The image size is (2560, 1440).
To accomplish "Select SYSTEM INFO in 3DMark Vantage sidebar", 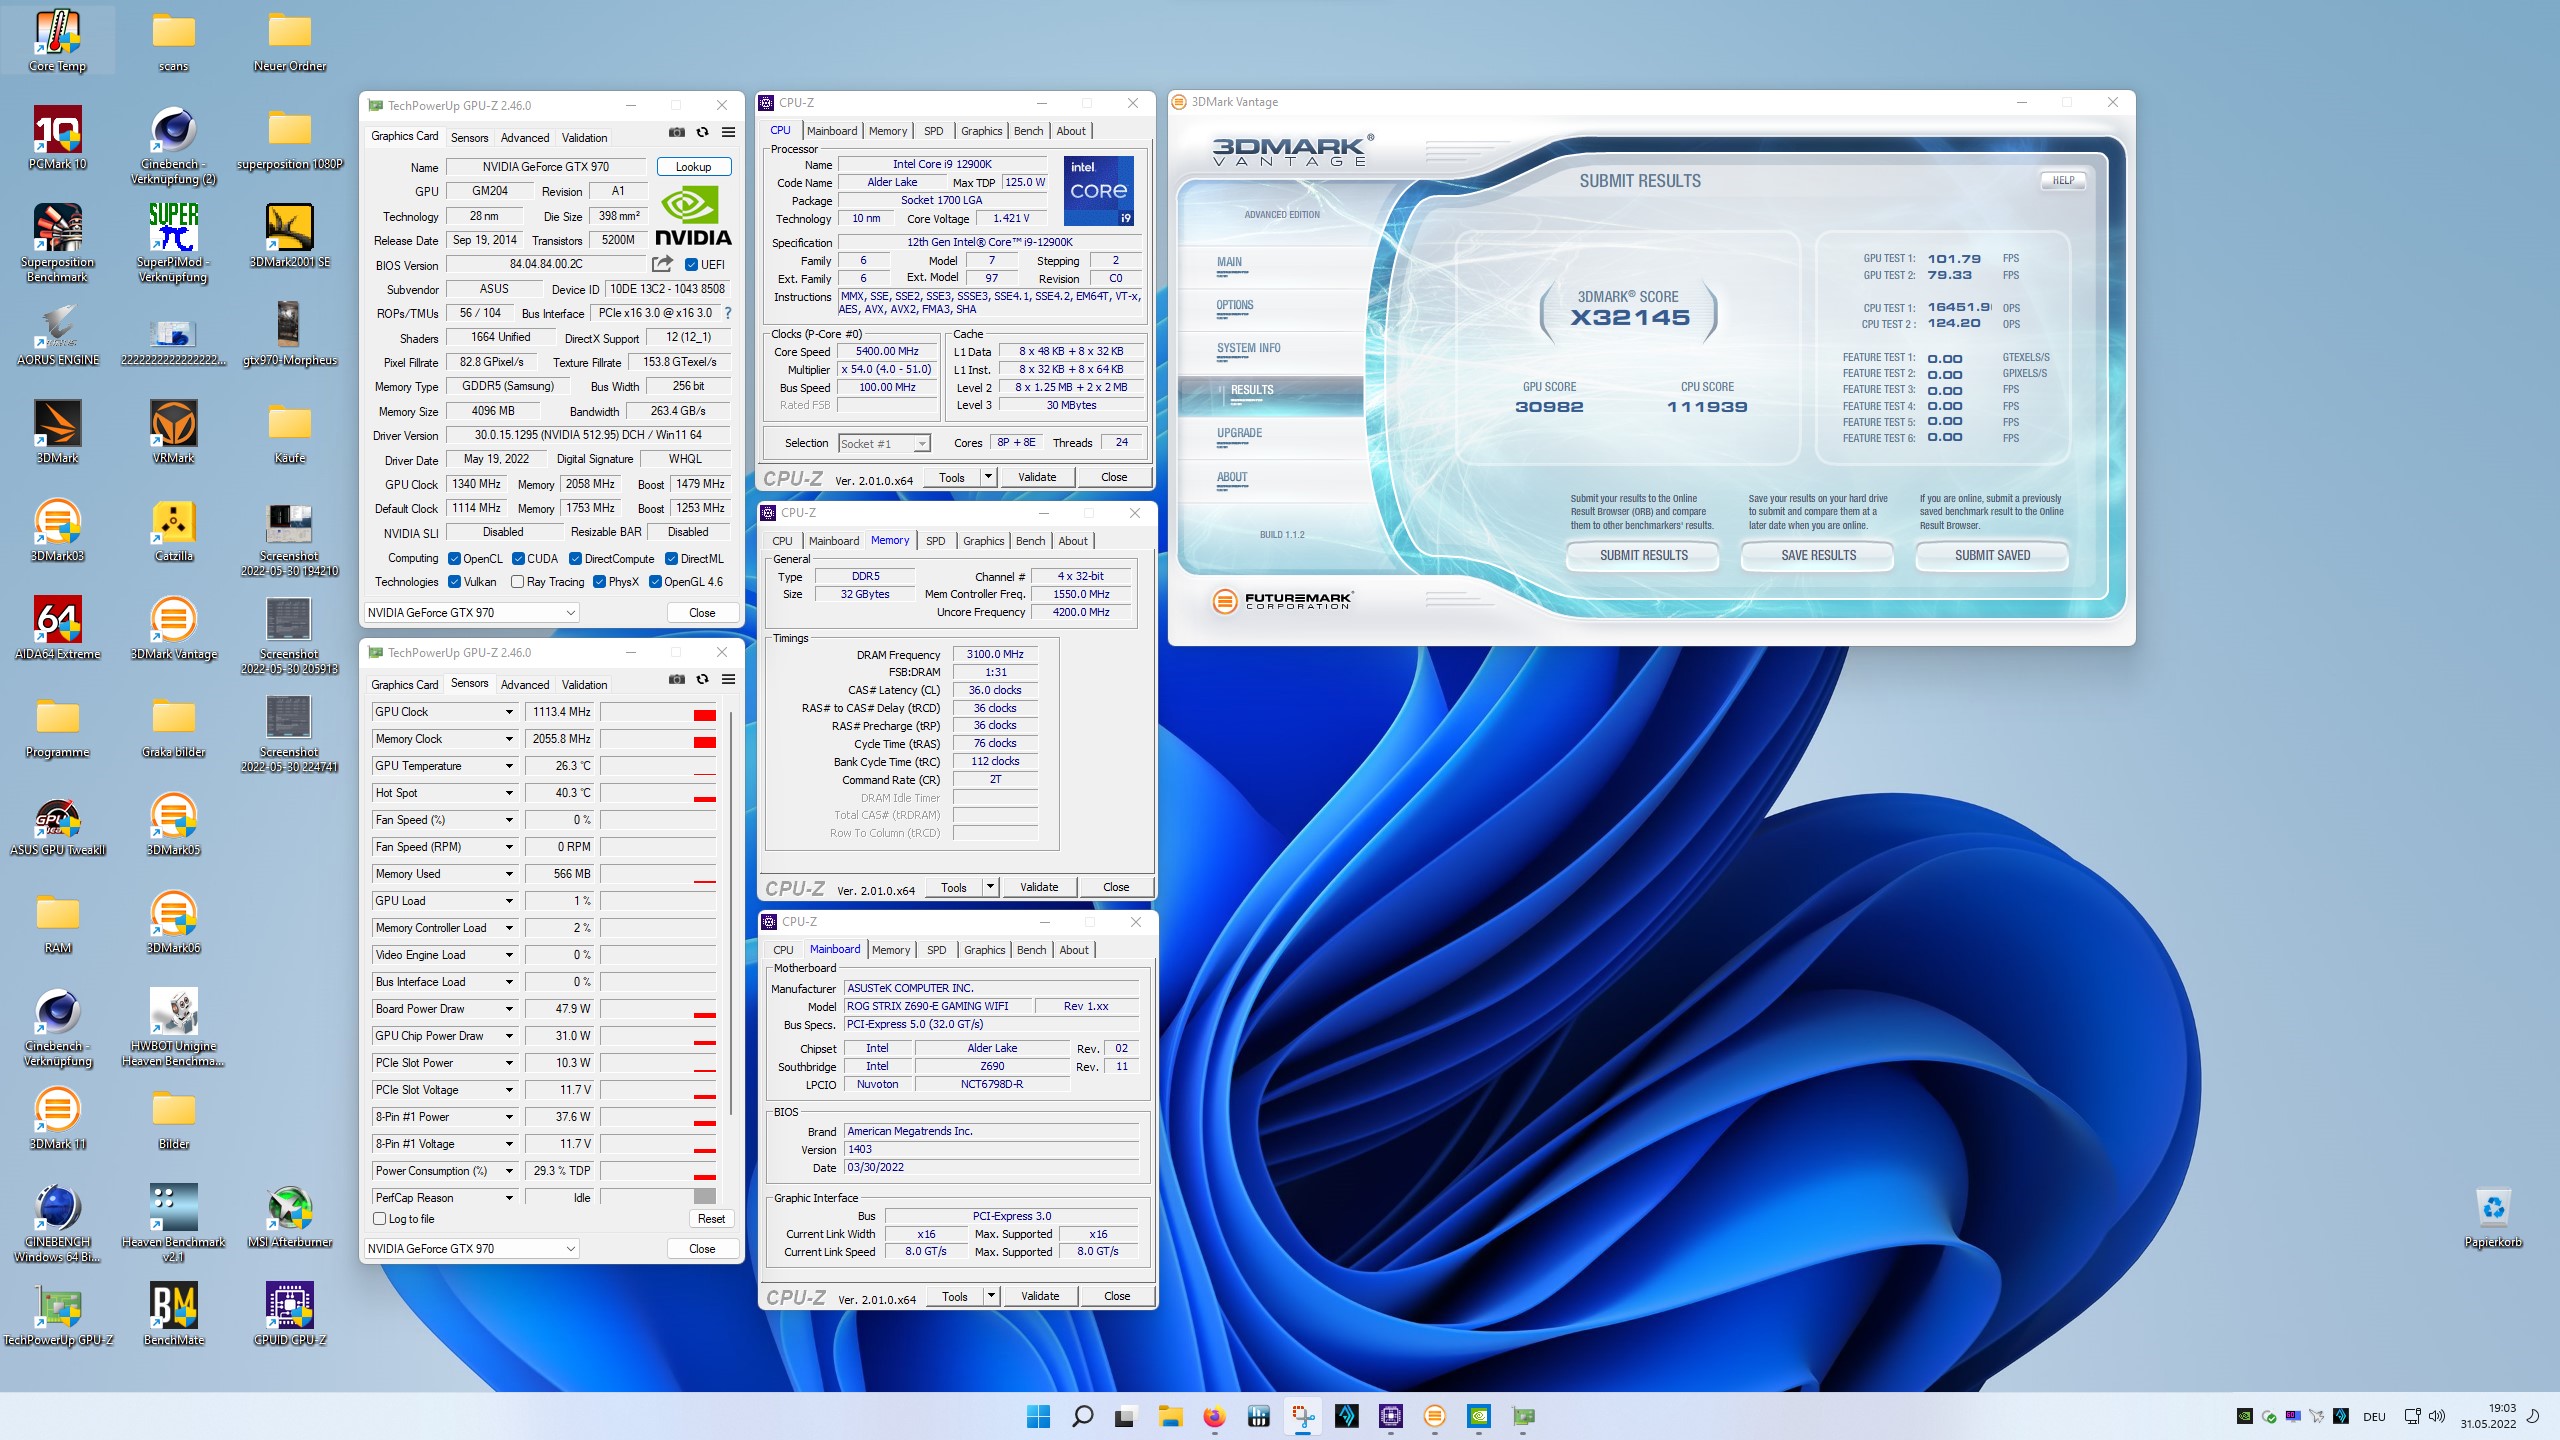I will pyautogui.click(x=1248, y=348).
